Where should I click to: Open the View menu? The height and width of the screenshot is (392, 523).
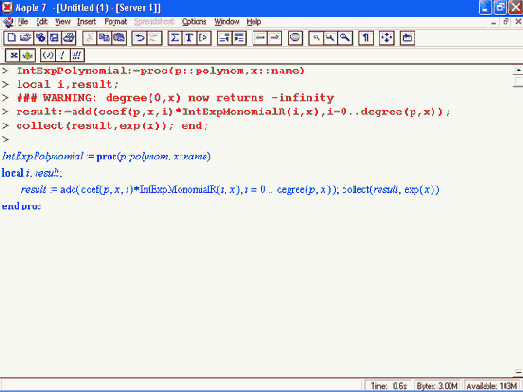tap(63, 22)
